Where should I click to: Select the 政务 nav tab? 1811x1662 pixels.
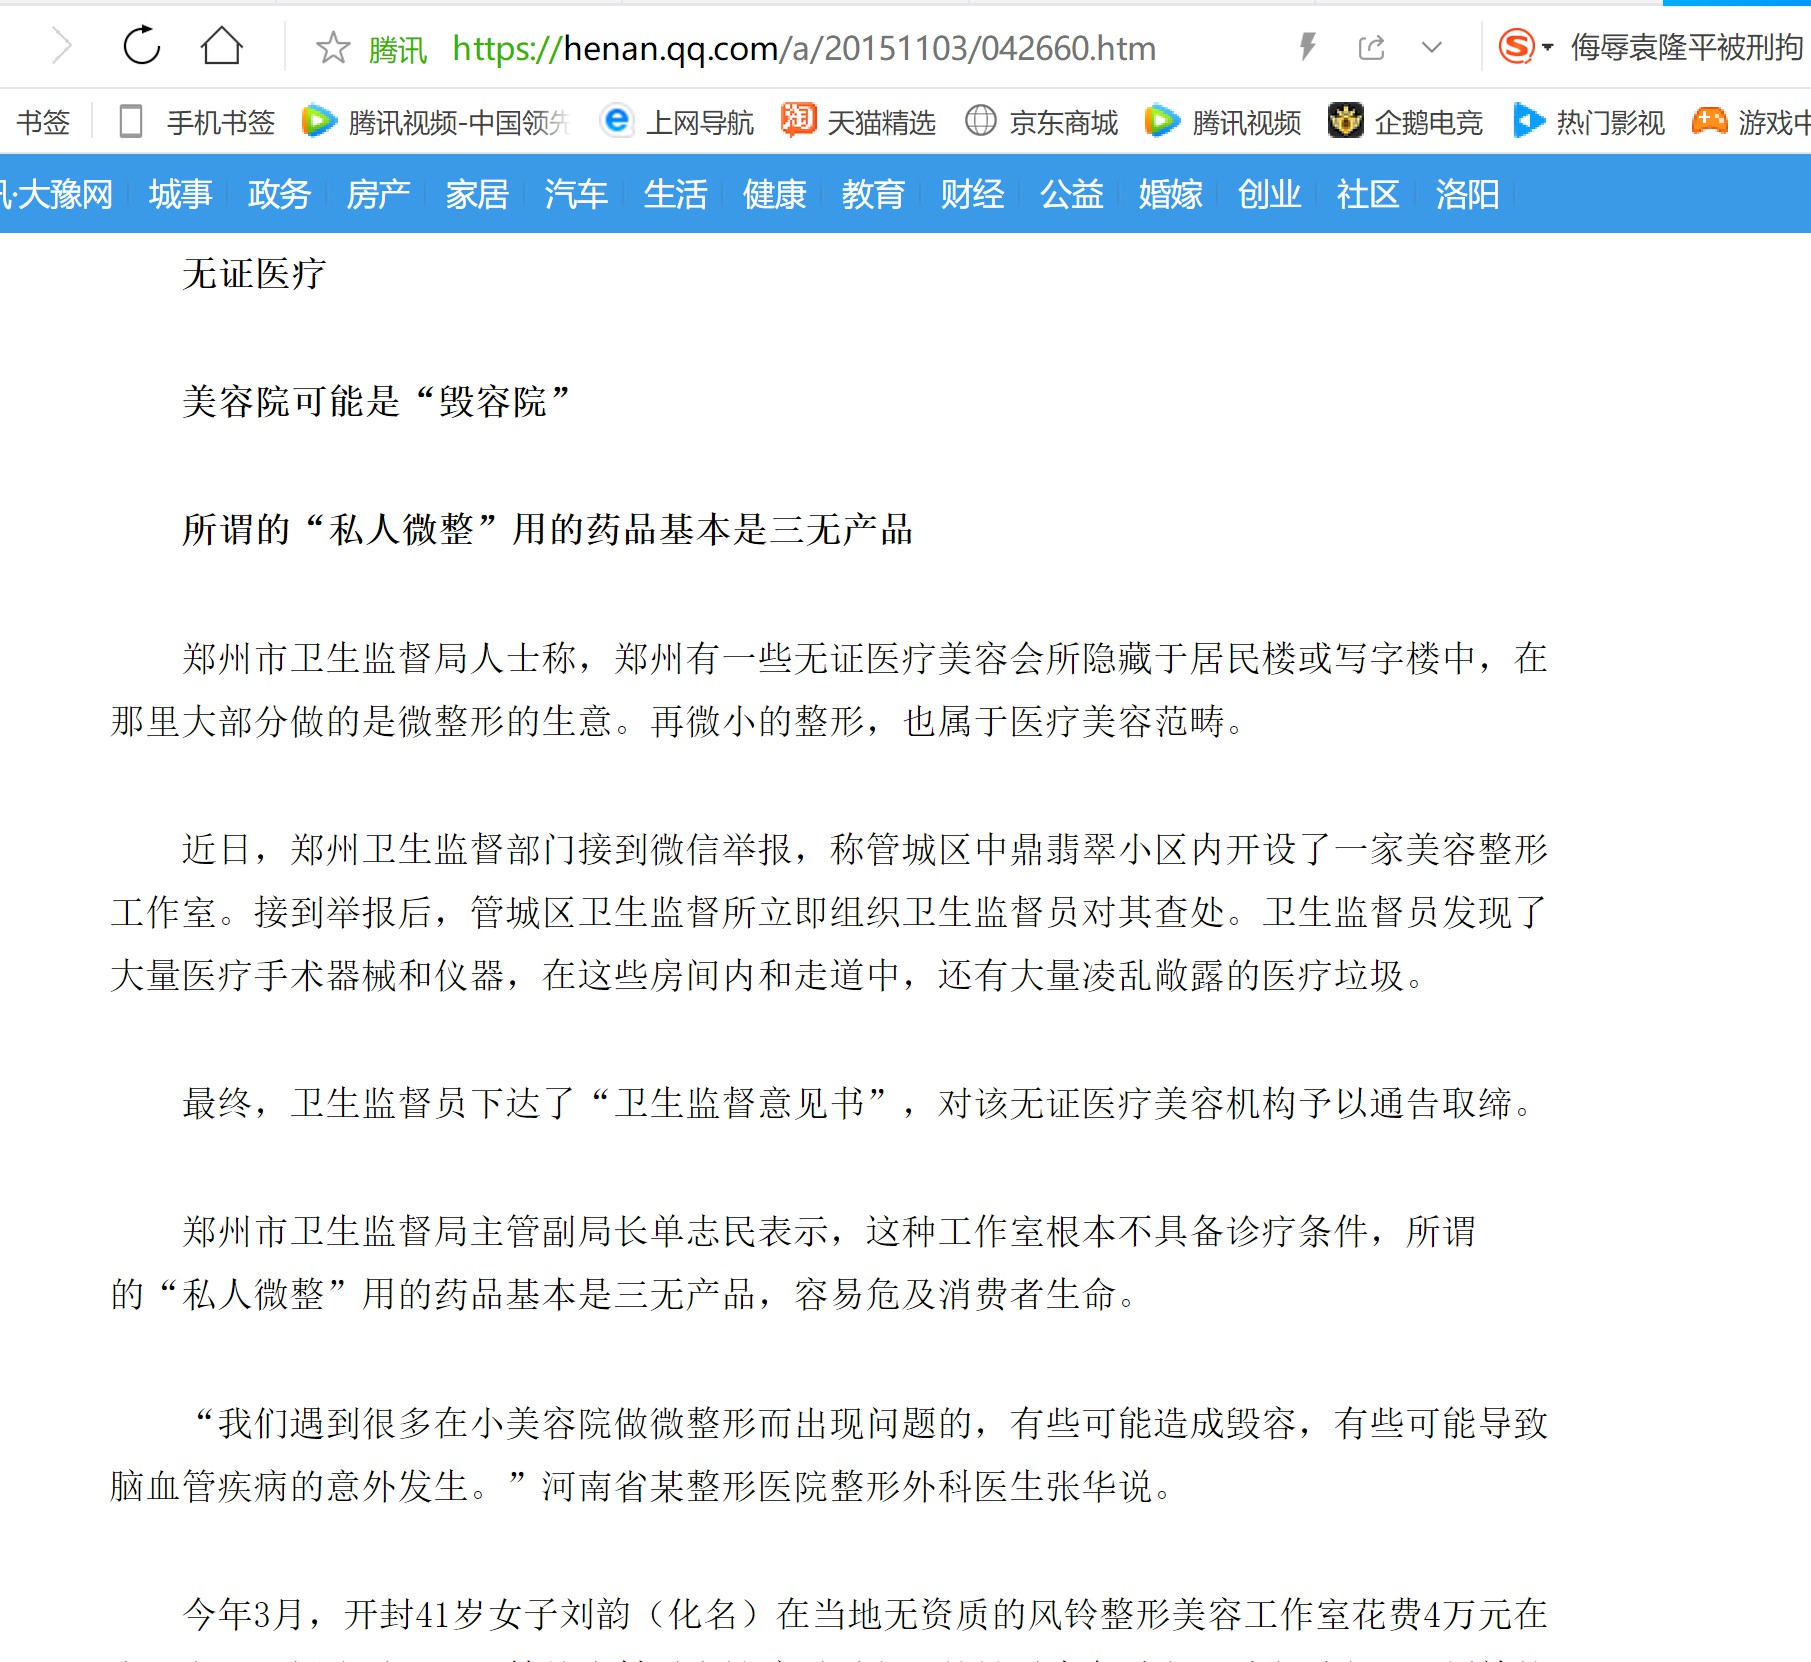(x=279, y=194)
